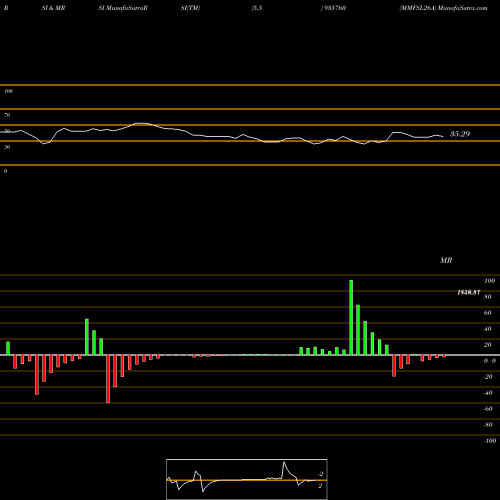Image resolution: width=500 pixels, height=500 pixels.
Task: Click the lowest red MR bar
Action: click(108, 379)
